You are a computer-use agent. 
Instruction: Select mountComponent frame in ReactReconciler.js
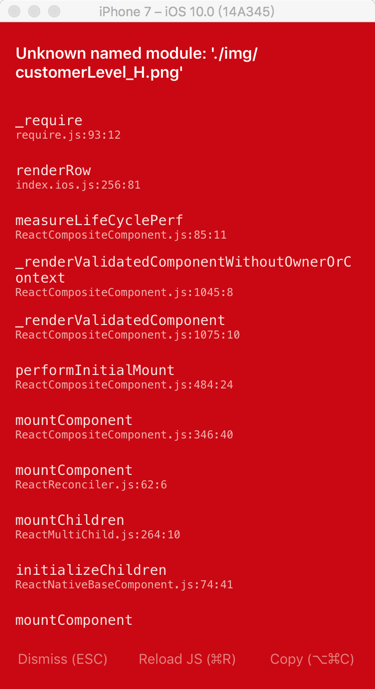click(187, 477)
